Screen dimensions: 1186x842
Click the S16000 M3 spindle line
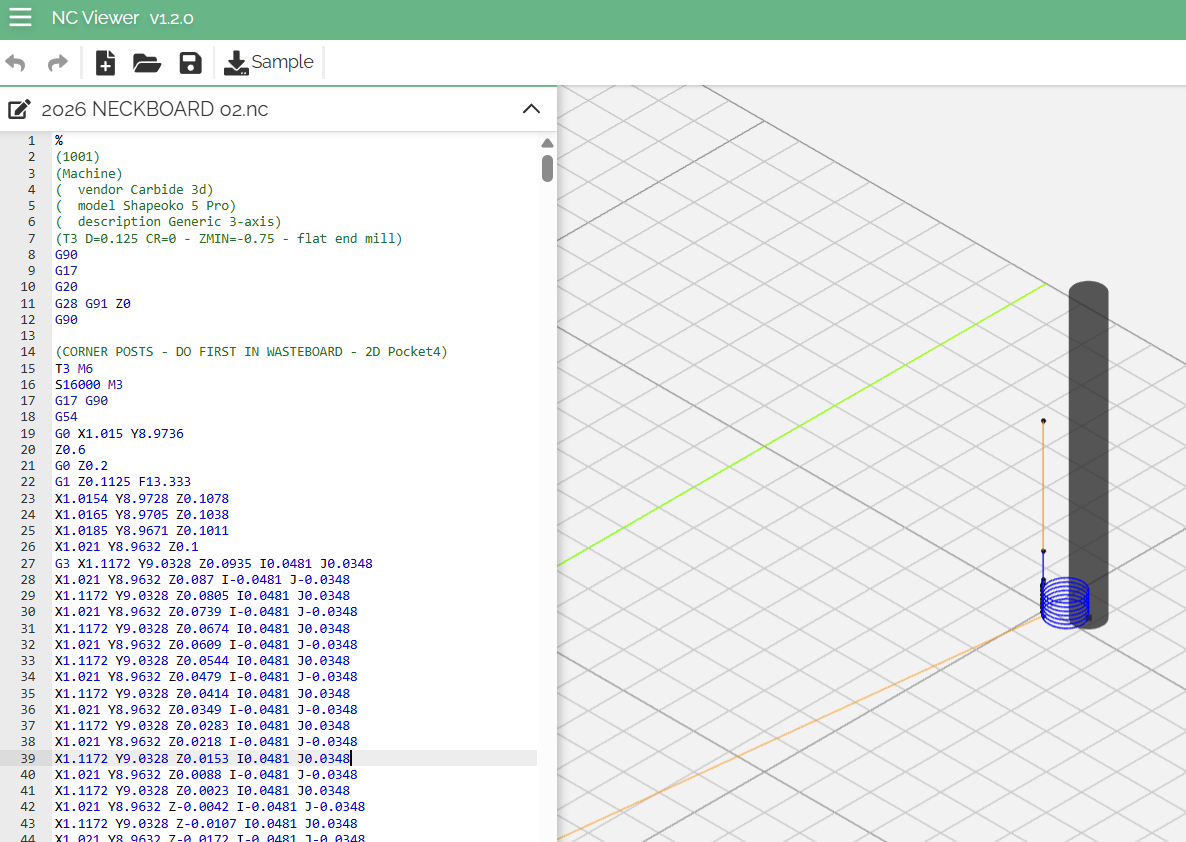[89, 384]
